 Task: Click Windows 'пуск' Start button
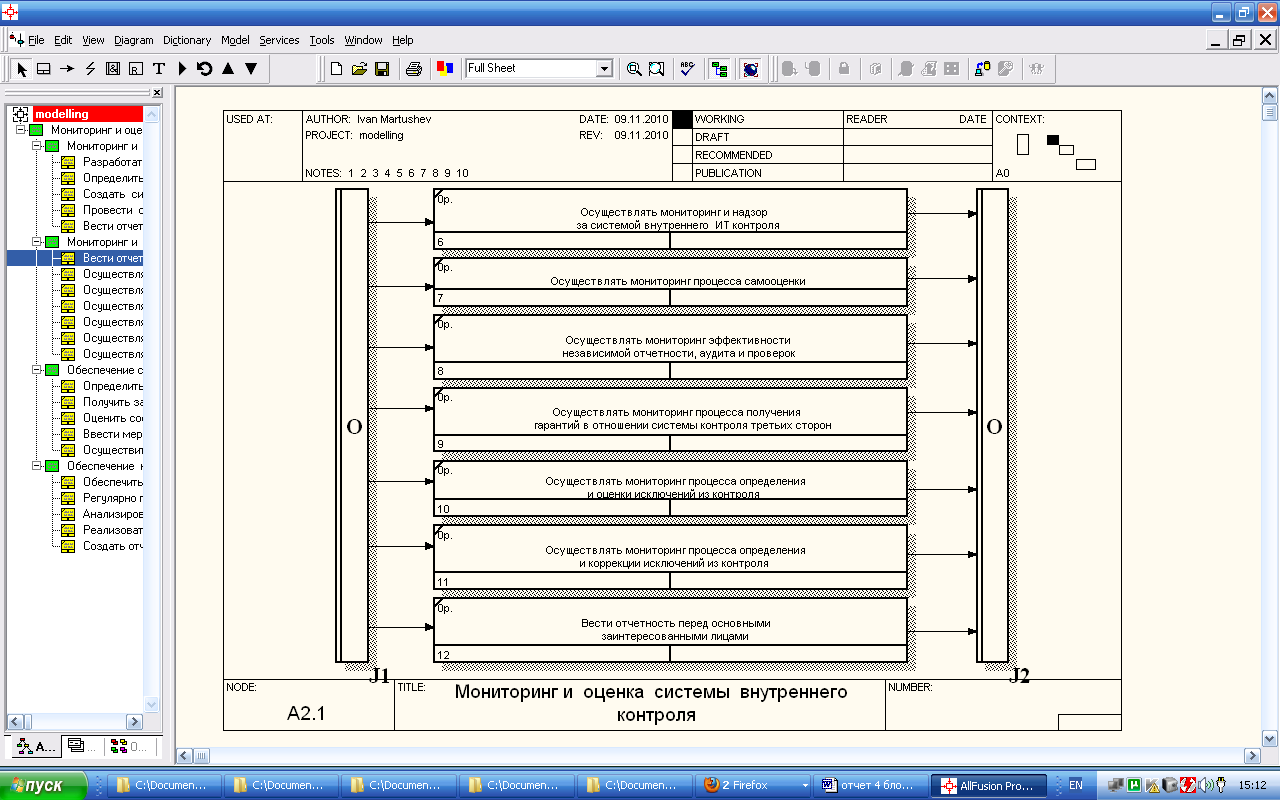(x=45, y=785)
